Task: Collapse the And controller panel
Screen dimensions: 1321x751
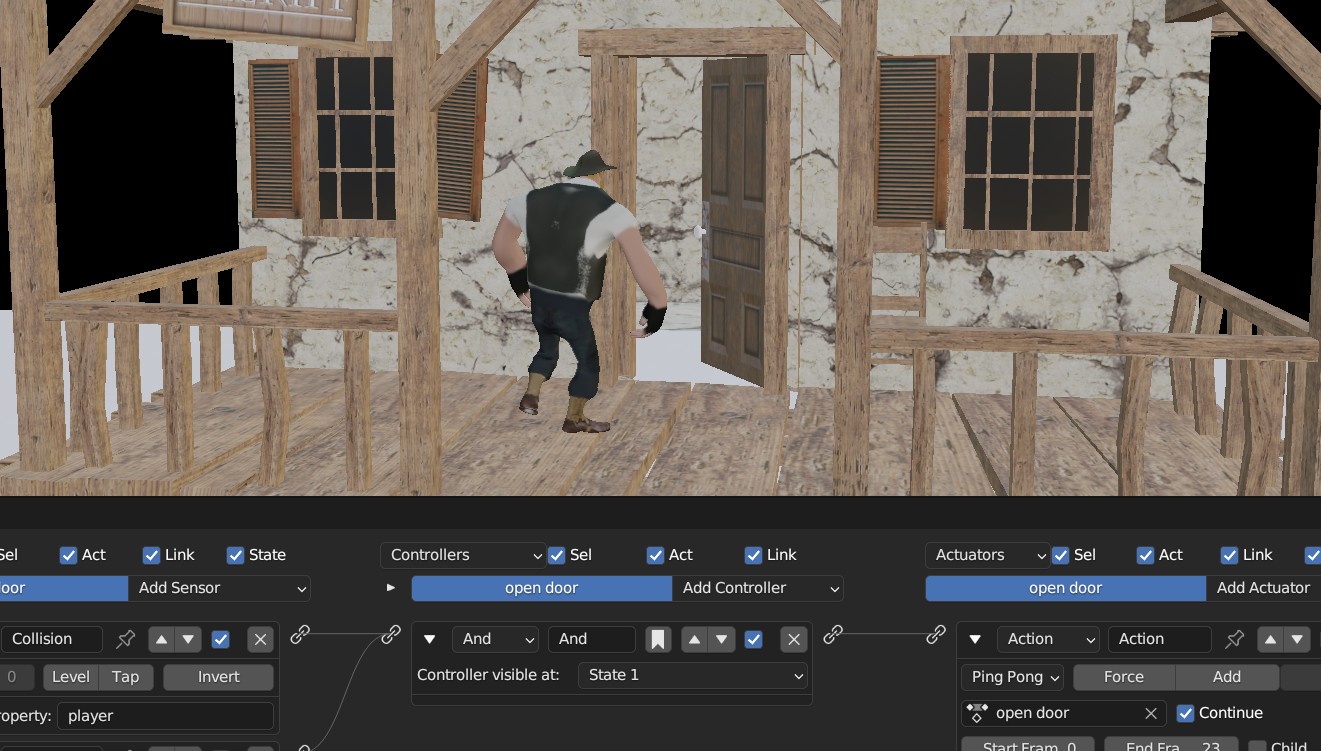Action: (x=430, y=639)
